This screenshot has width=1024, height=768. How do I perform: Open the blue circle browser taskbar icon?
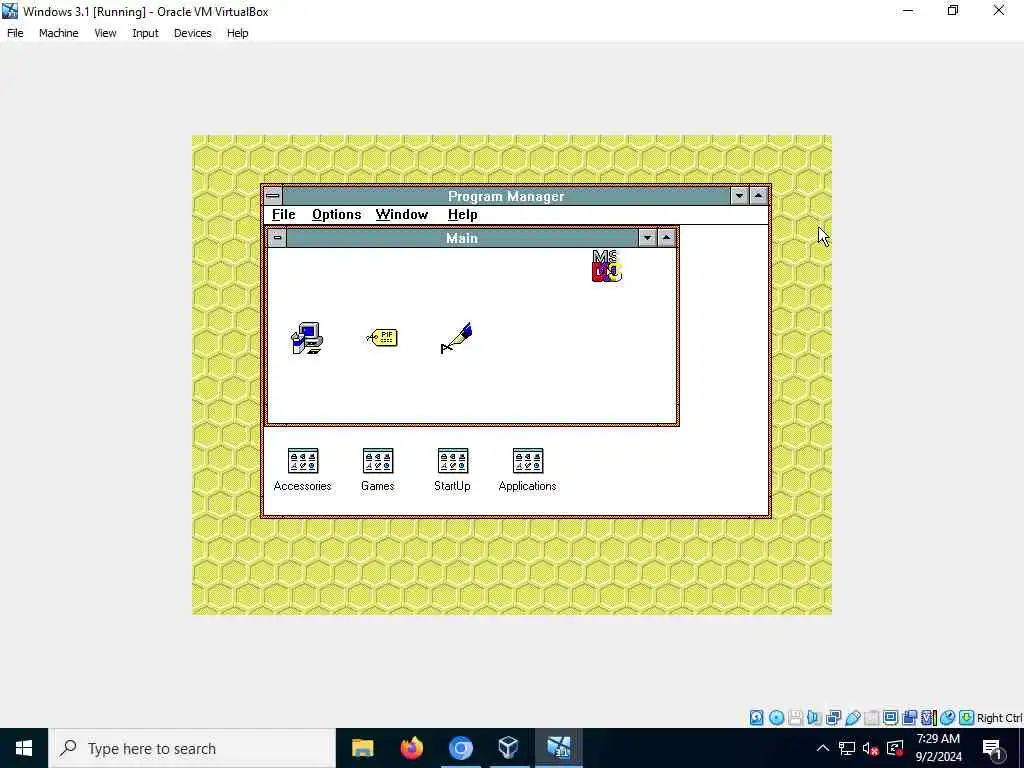[x=460, y=748]
